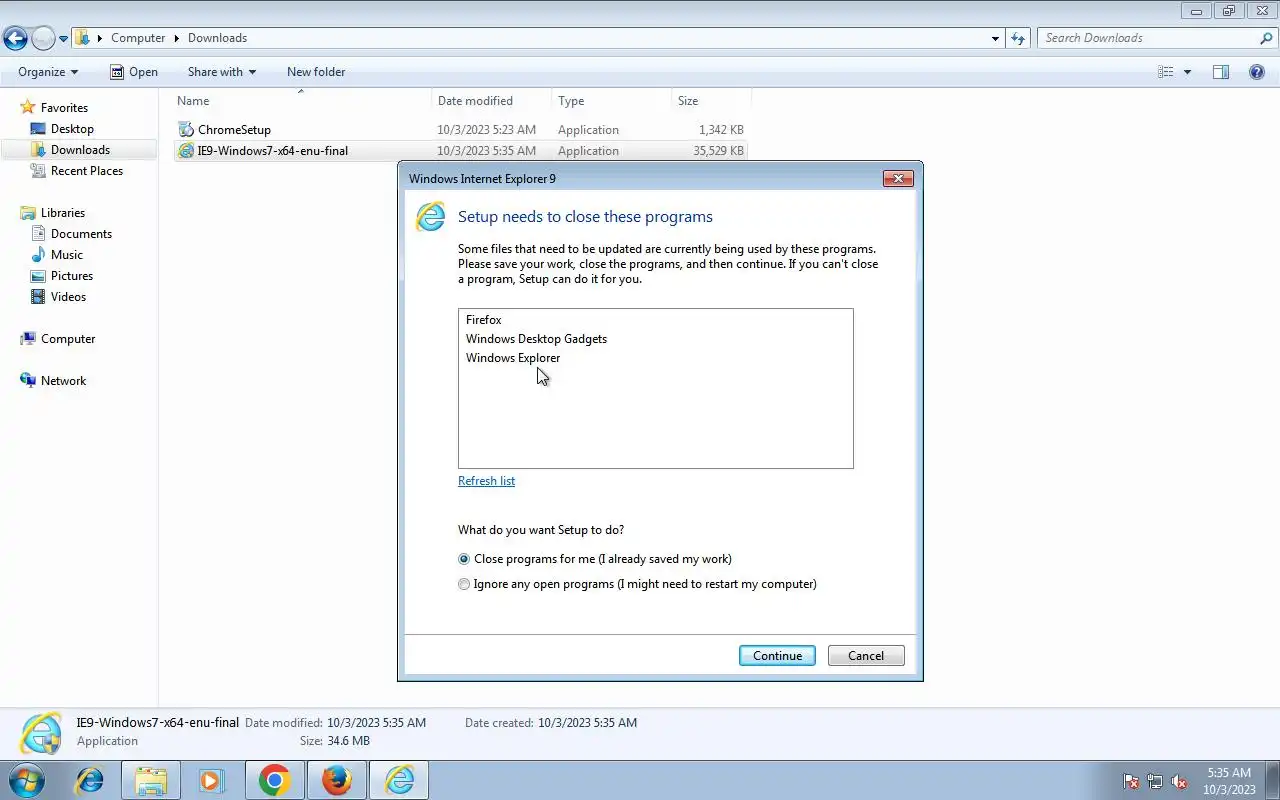
Task: Click the Action Center flag tray icon
Action: 1131,782
